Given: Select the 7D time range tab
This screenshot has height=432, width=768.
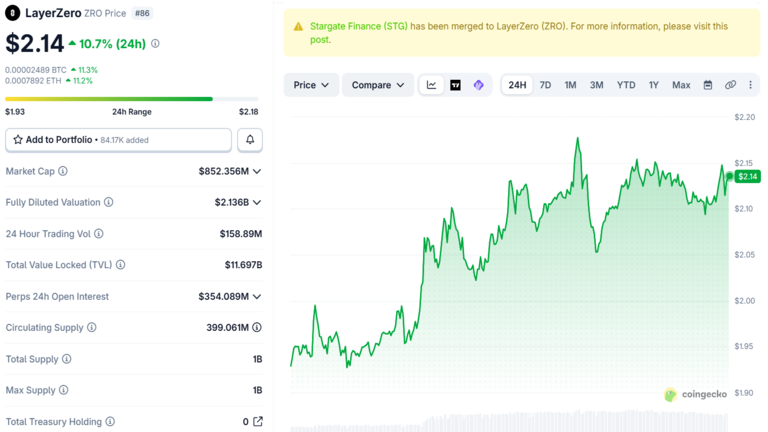Looking at the screenshot, I should point(545,85).
